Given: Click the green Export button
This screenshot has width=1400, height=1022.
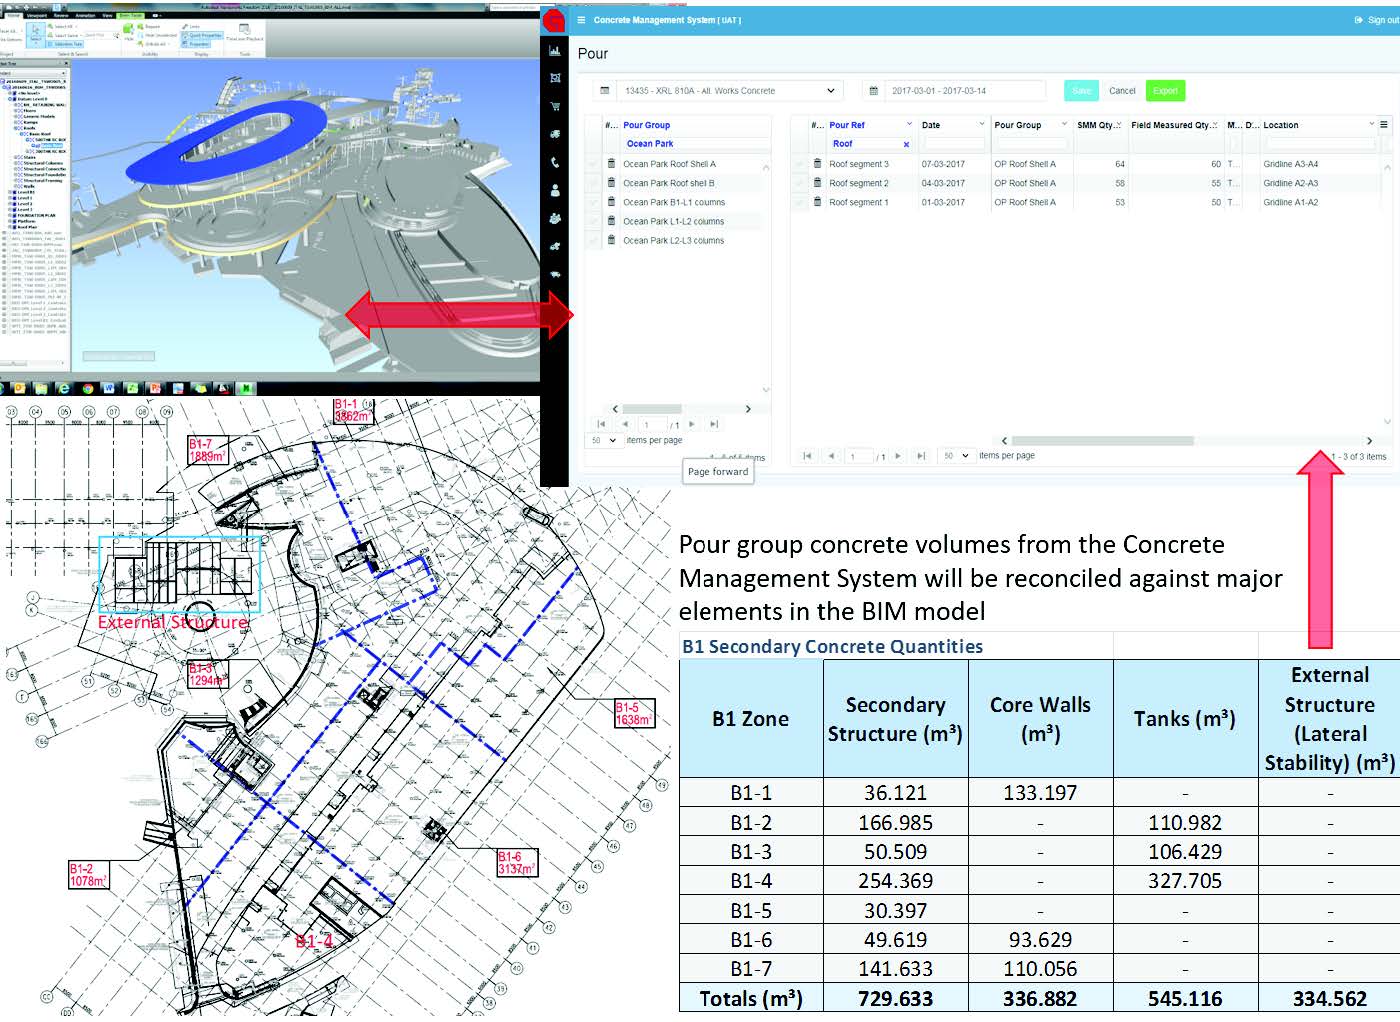Looking at the screenshot, I should pos(1165,91).
